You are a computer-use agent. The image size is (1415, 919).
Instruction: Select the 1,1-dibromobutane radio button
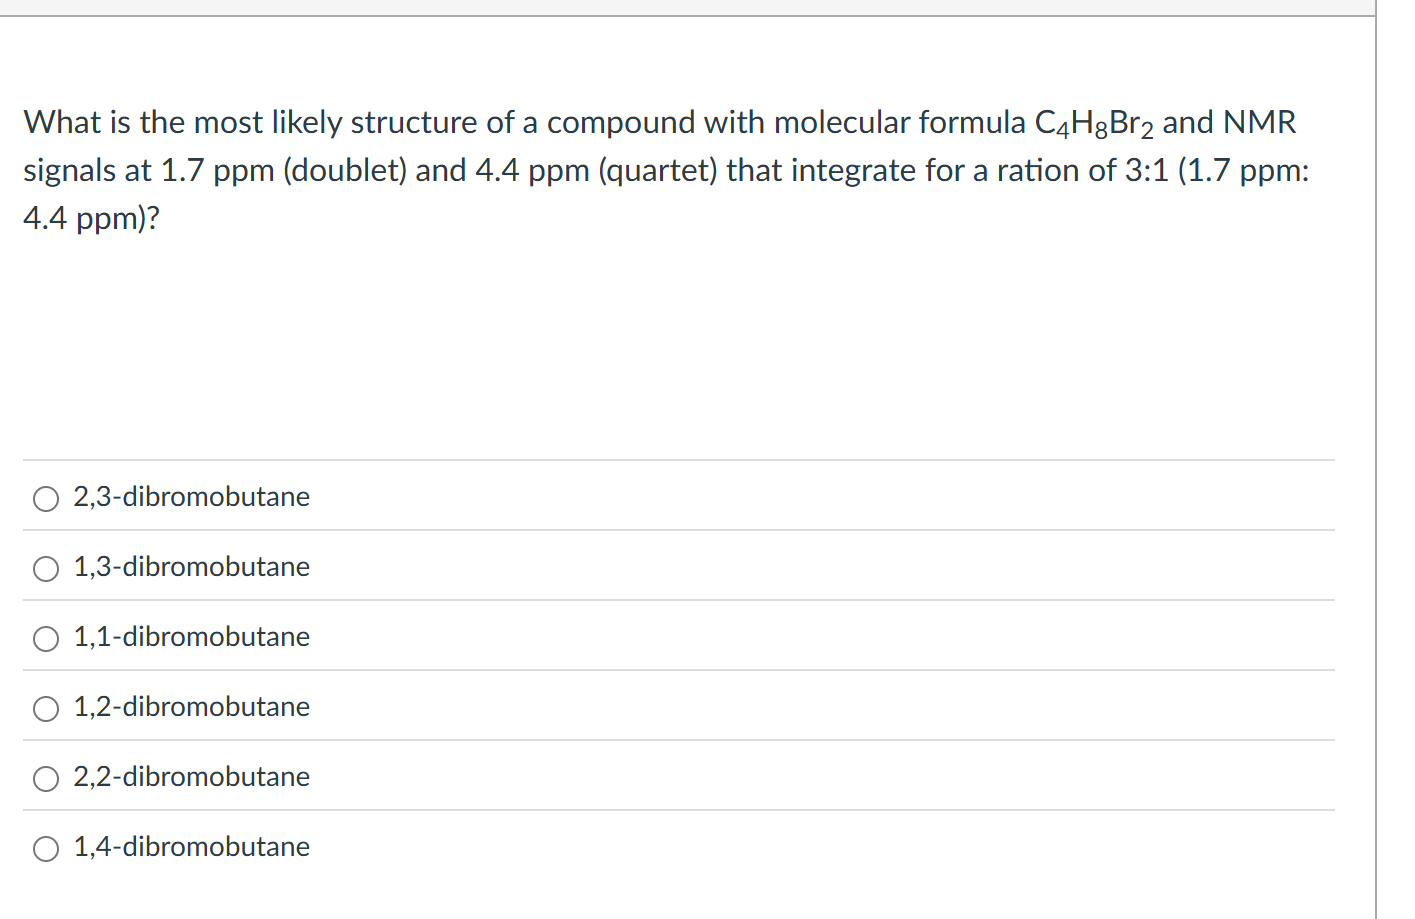pos(45,638)
